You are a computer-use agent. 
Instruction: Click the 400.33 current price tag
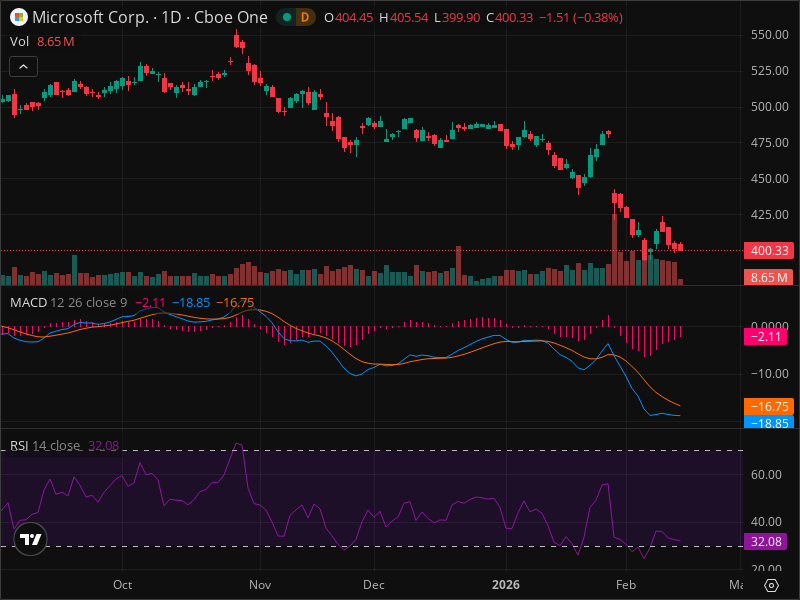(769, 251)
